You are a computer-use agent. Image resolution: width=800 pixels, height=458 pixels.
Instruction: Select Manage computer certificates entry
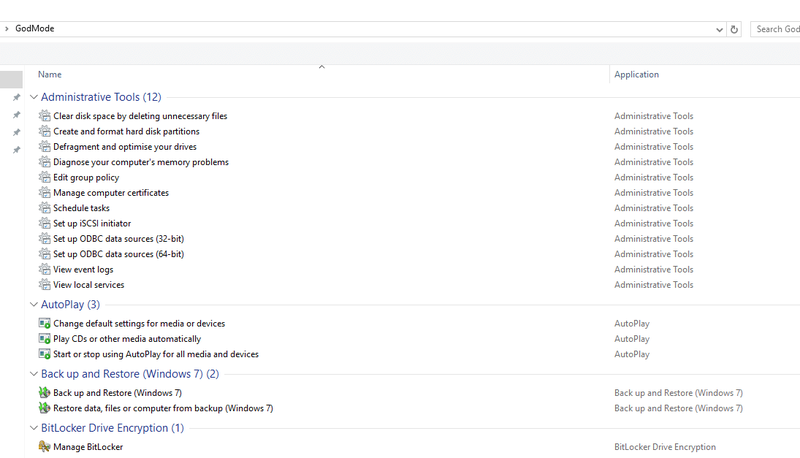tap(111, 192)
